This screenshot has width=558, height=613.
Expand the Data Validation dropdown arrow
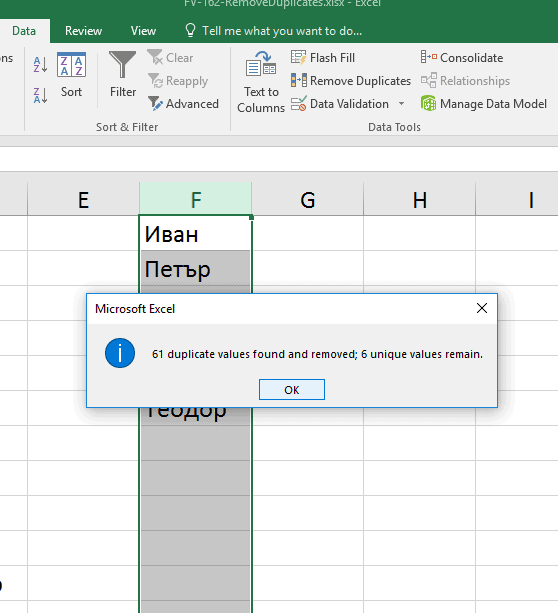[x=401, y=104]
